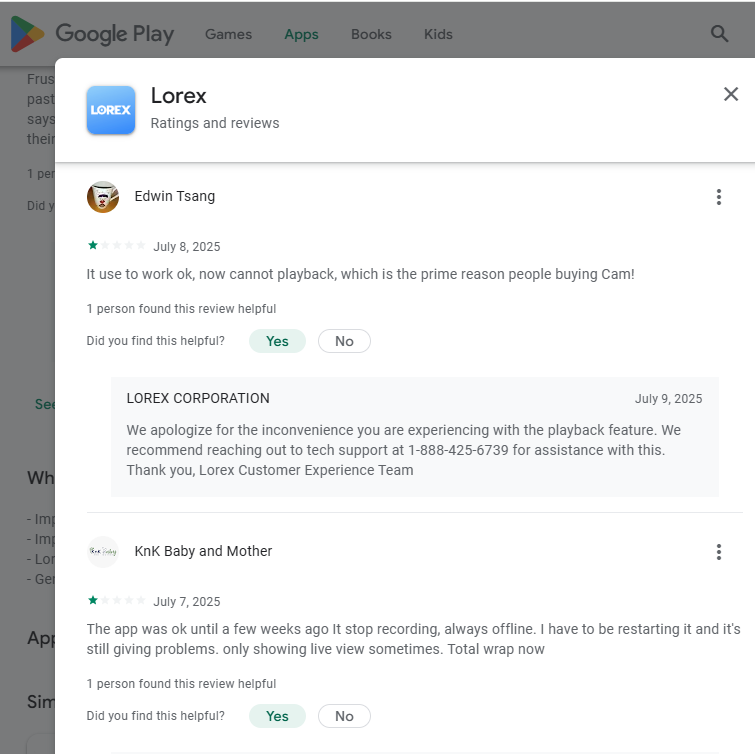Open the Kids tab
Image resolution: width=755 pixels, height=754 pixels.
438,34
